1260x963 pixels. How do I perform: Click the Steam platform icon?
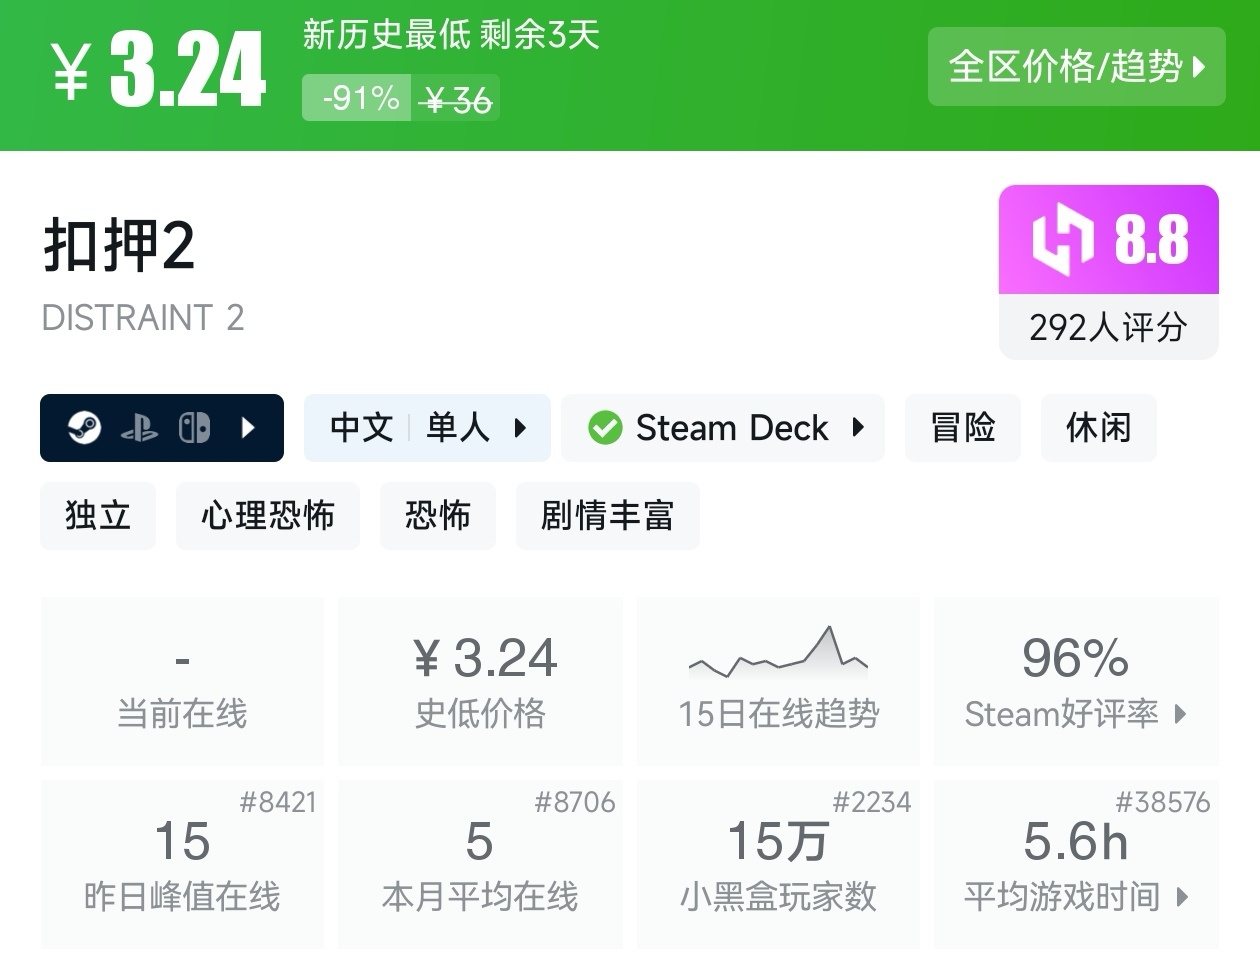pyautogui.click(x=84, y=428)
